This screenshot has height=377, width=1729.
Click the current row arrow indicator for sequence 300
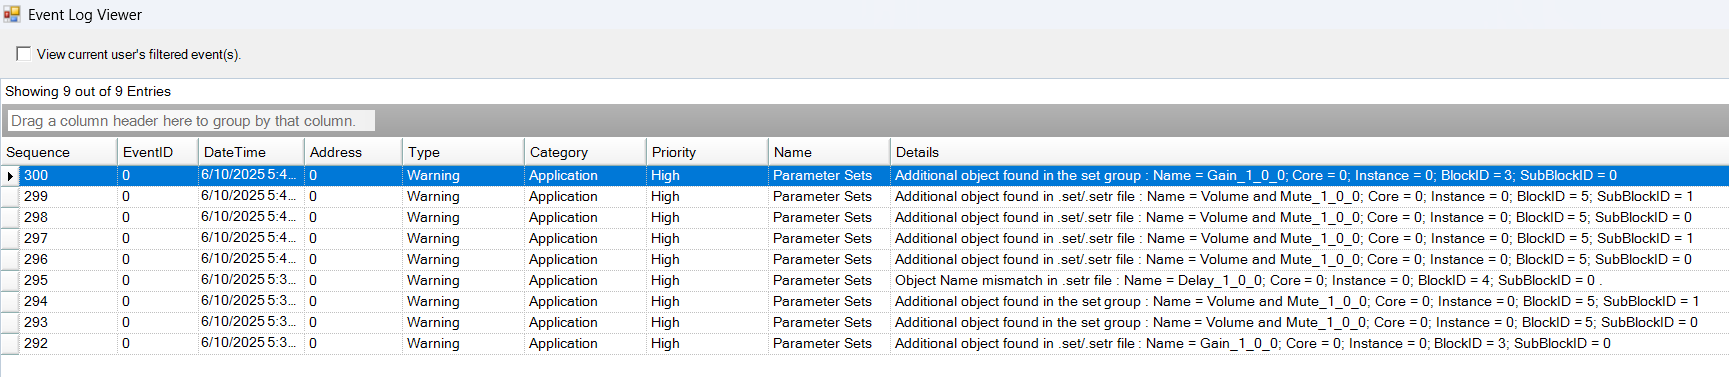point(10,176)
